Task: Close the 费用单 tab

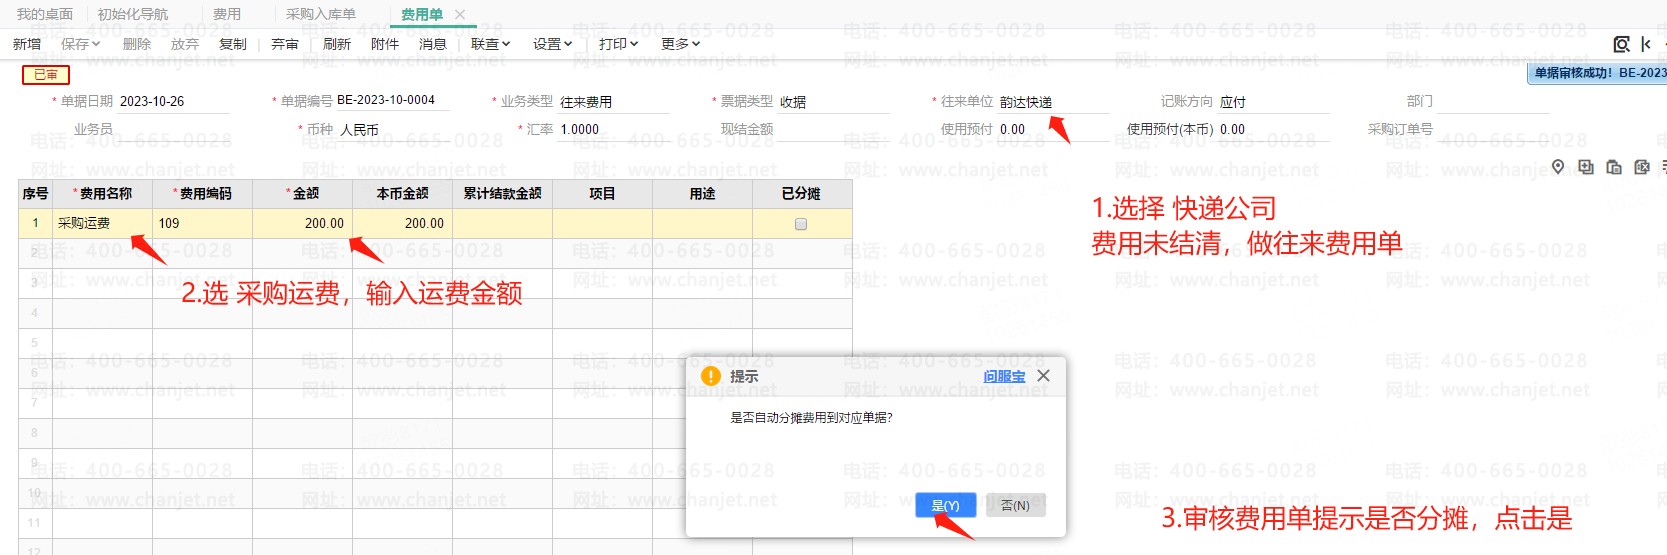Action: coord(460,14)
